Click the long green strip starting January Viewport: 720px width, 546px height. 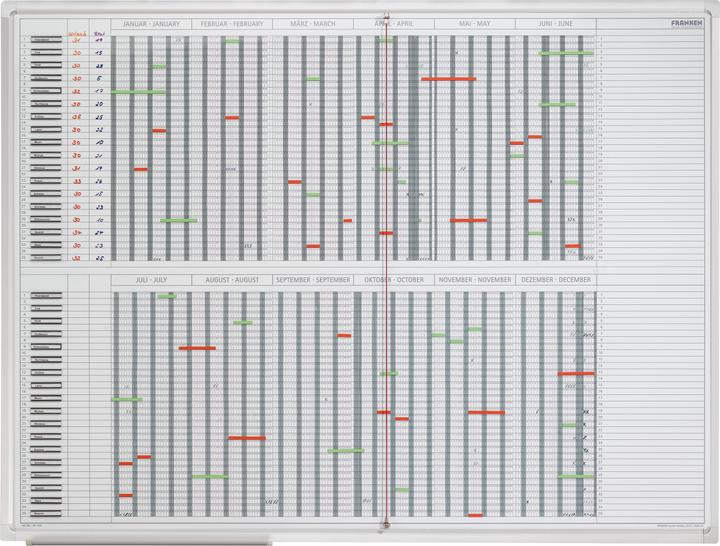pos(138,92)
